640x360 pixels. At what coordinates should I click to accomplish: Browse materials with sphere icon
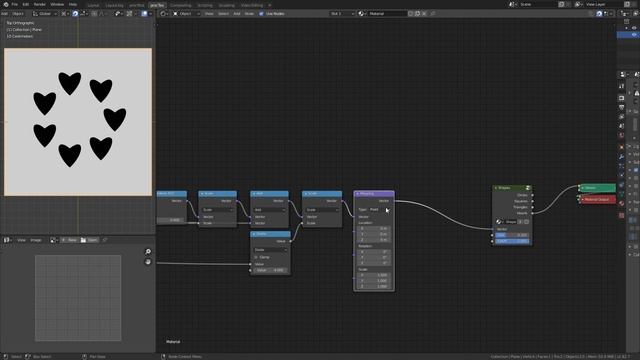point(362,13)
